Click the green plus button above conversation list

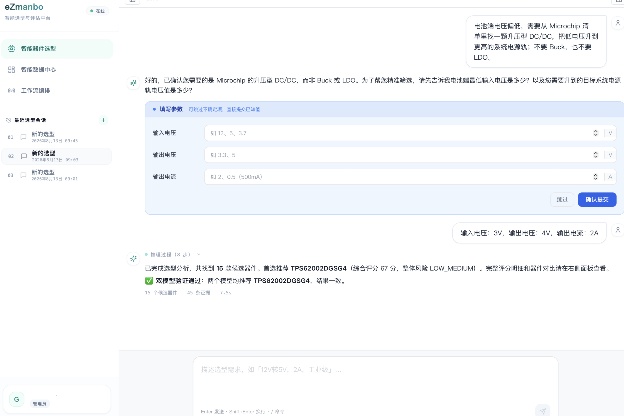click(103, 120)
